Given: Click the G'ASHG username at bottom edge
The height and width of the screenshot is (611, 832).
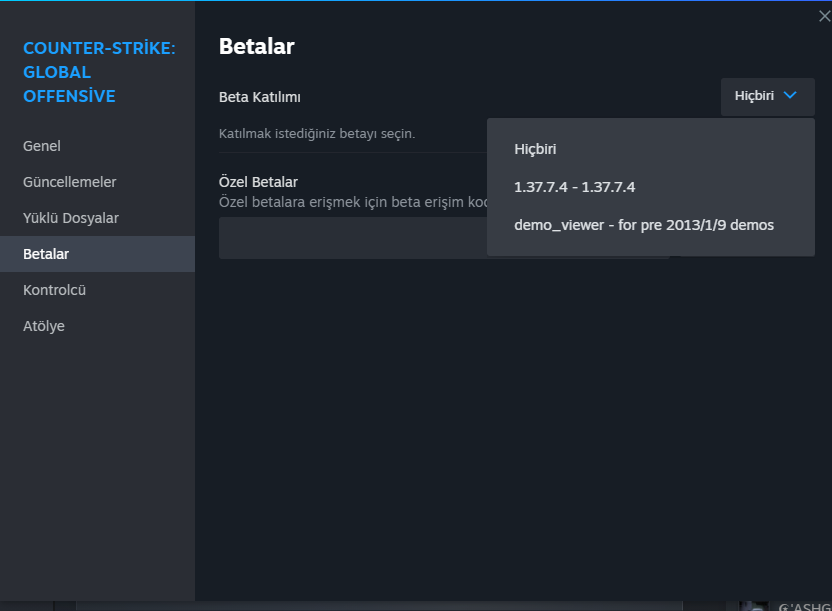Looking at the screenshot, I should [803, 606].
